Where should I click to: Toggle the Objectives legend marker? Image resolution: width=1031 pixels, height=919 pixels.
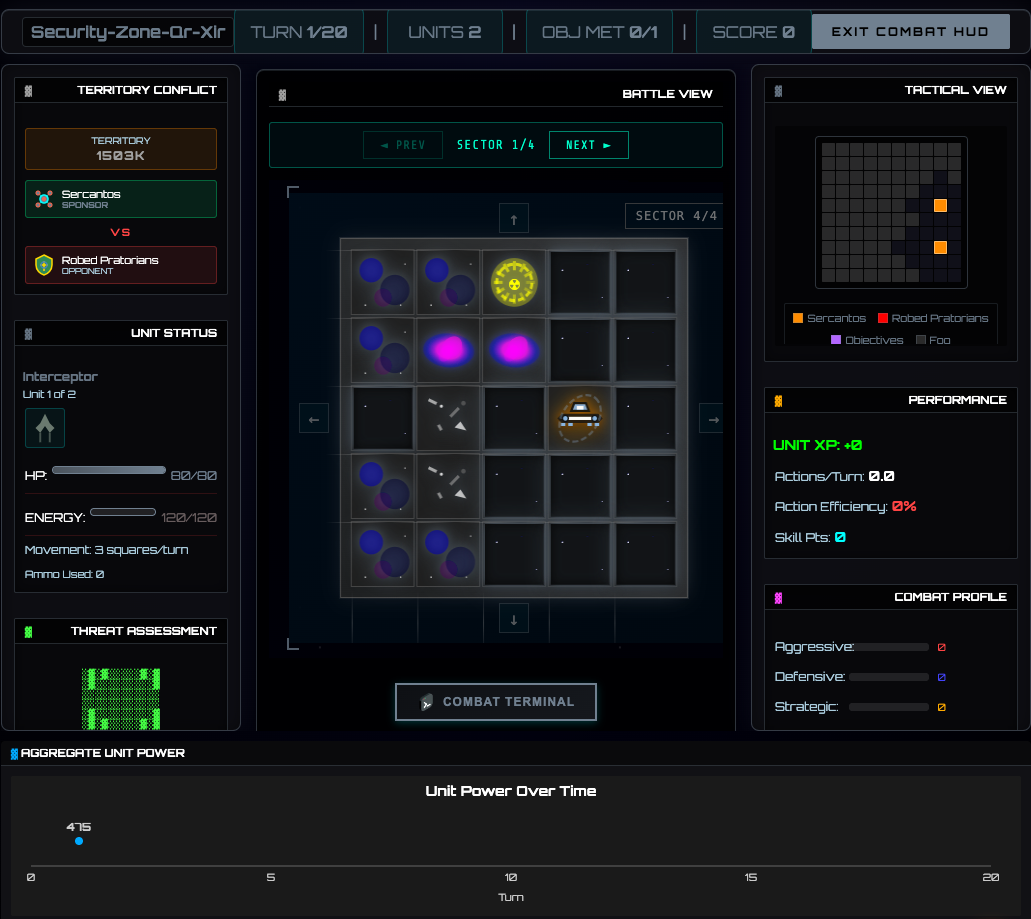[837, 340]
